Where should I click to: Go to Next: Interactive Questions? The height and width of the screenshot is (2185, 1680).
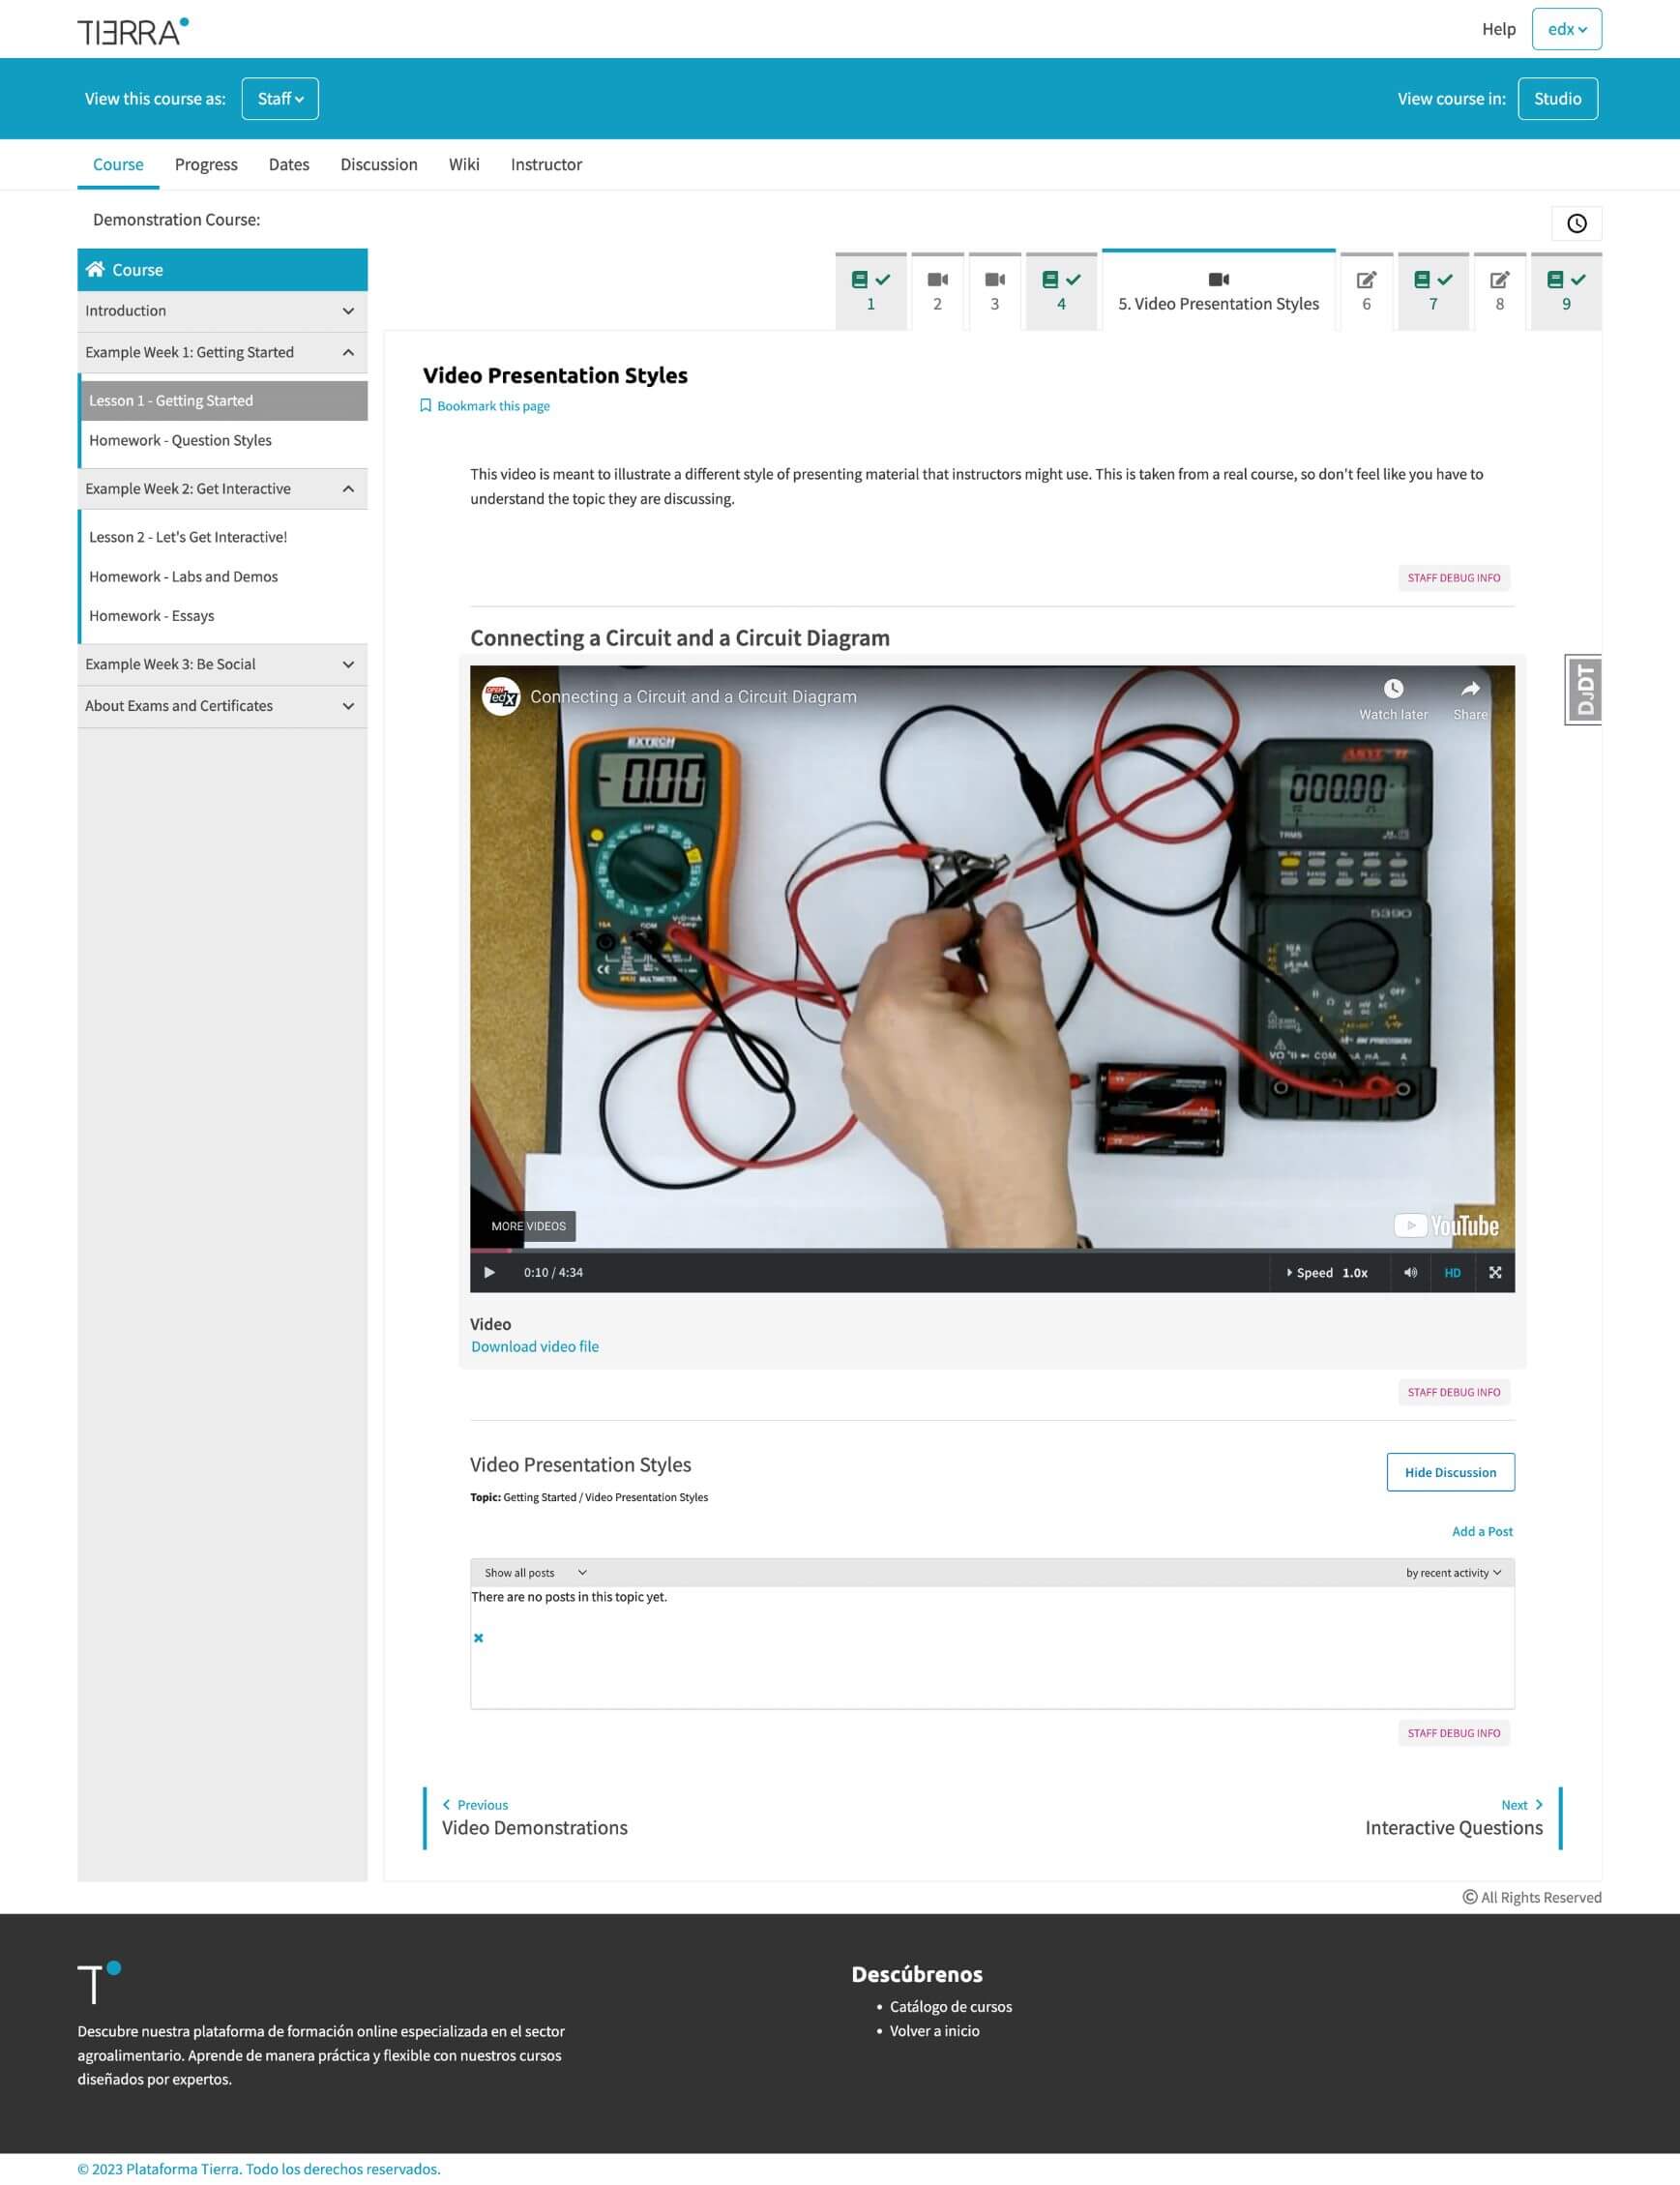click(1454, 1816)
